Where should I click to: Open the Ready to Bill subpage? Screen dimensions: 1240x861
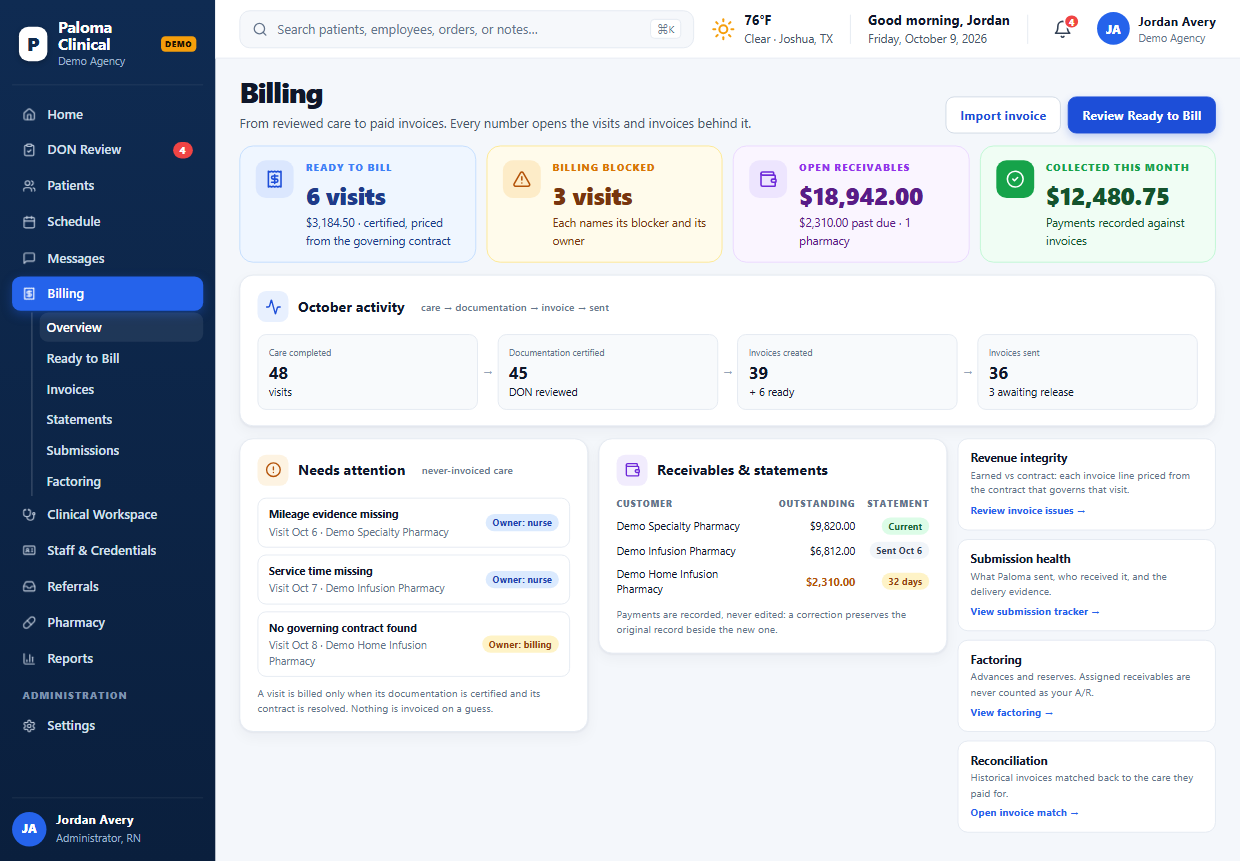[x=121, y=359]
